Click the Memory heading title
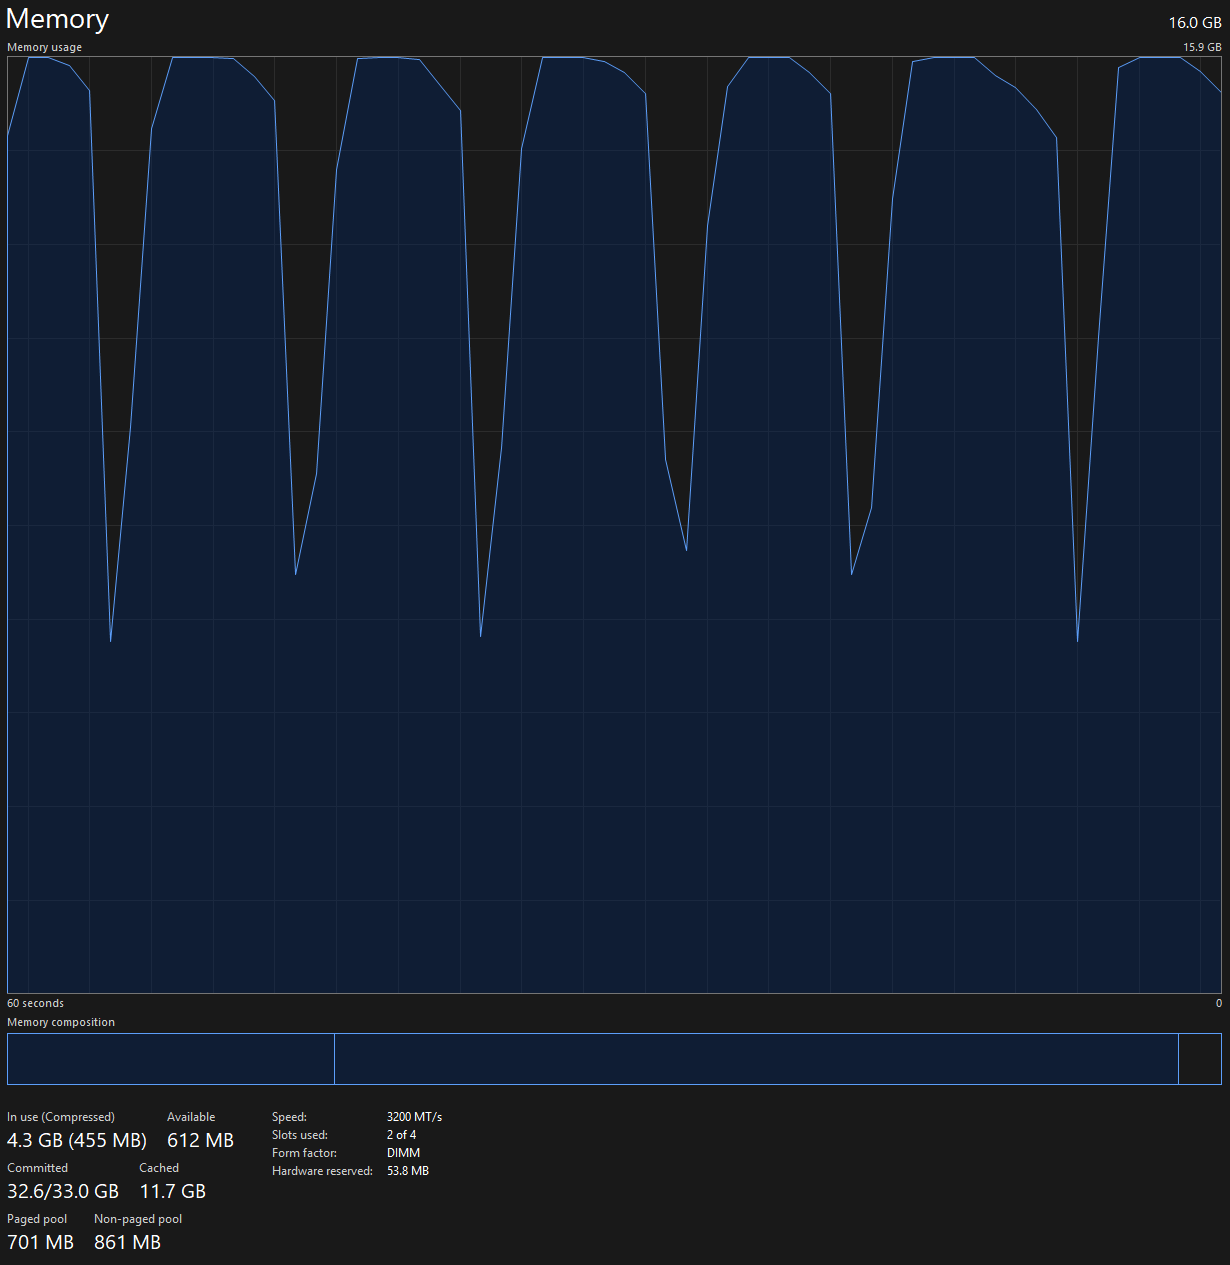The width and height of the screenshot is (1230, 1265). pyautogui.click(x=57, y=20)
